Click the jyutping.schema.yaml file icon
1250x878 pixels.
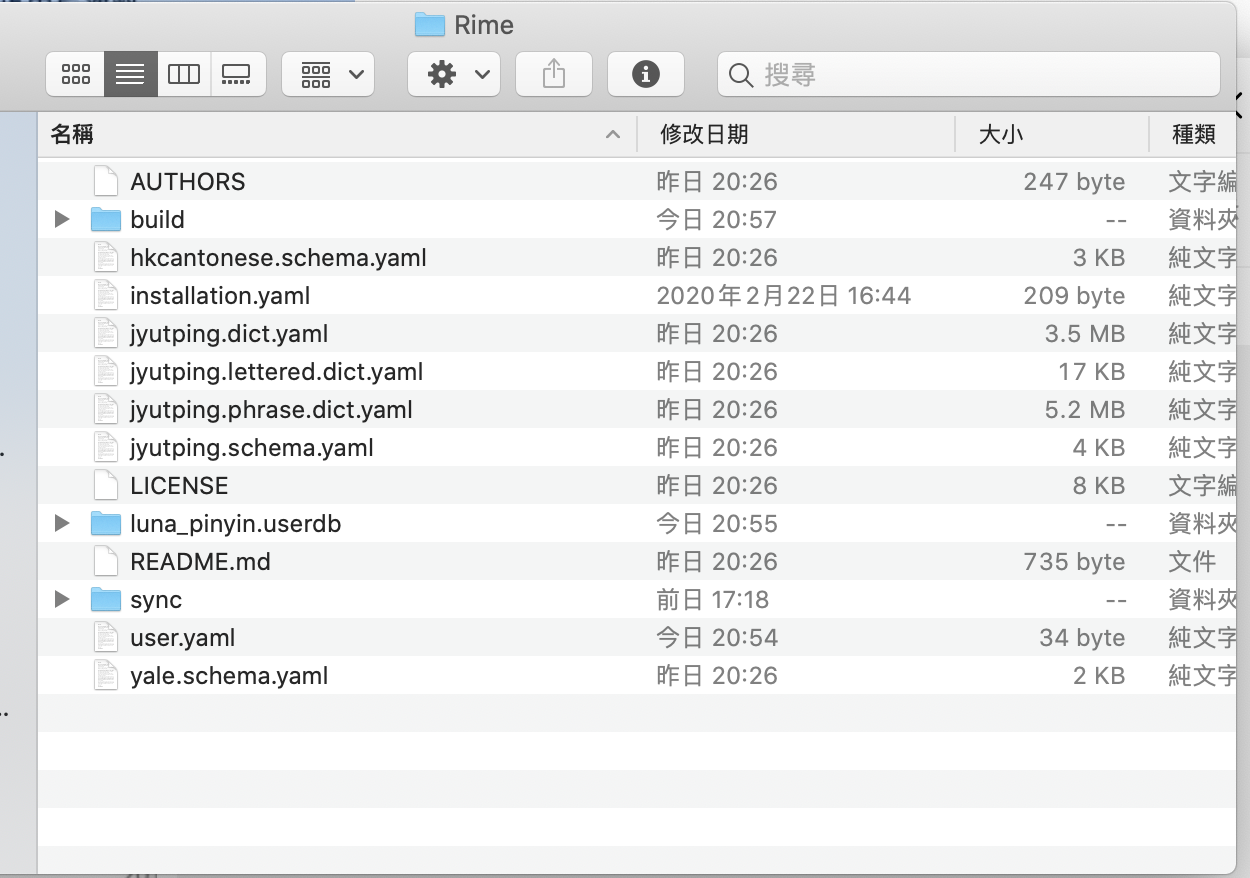point(106,447)
